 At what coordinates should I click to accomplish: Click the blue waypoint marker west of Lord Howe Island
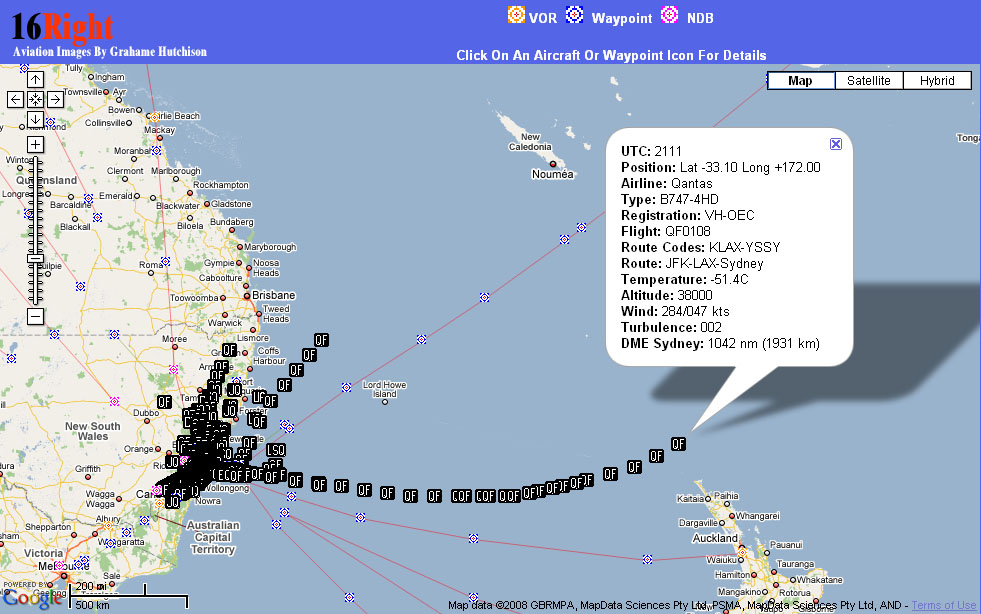(347, 387)
